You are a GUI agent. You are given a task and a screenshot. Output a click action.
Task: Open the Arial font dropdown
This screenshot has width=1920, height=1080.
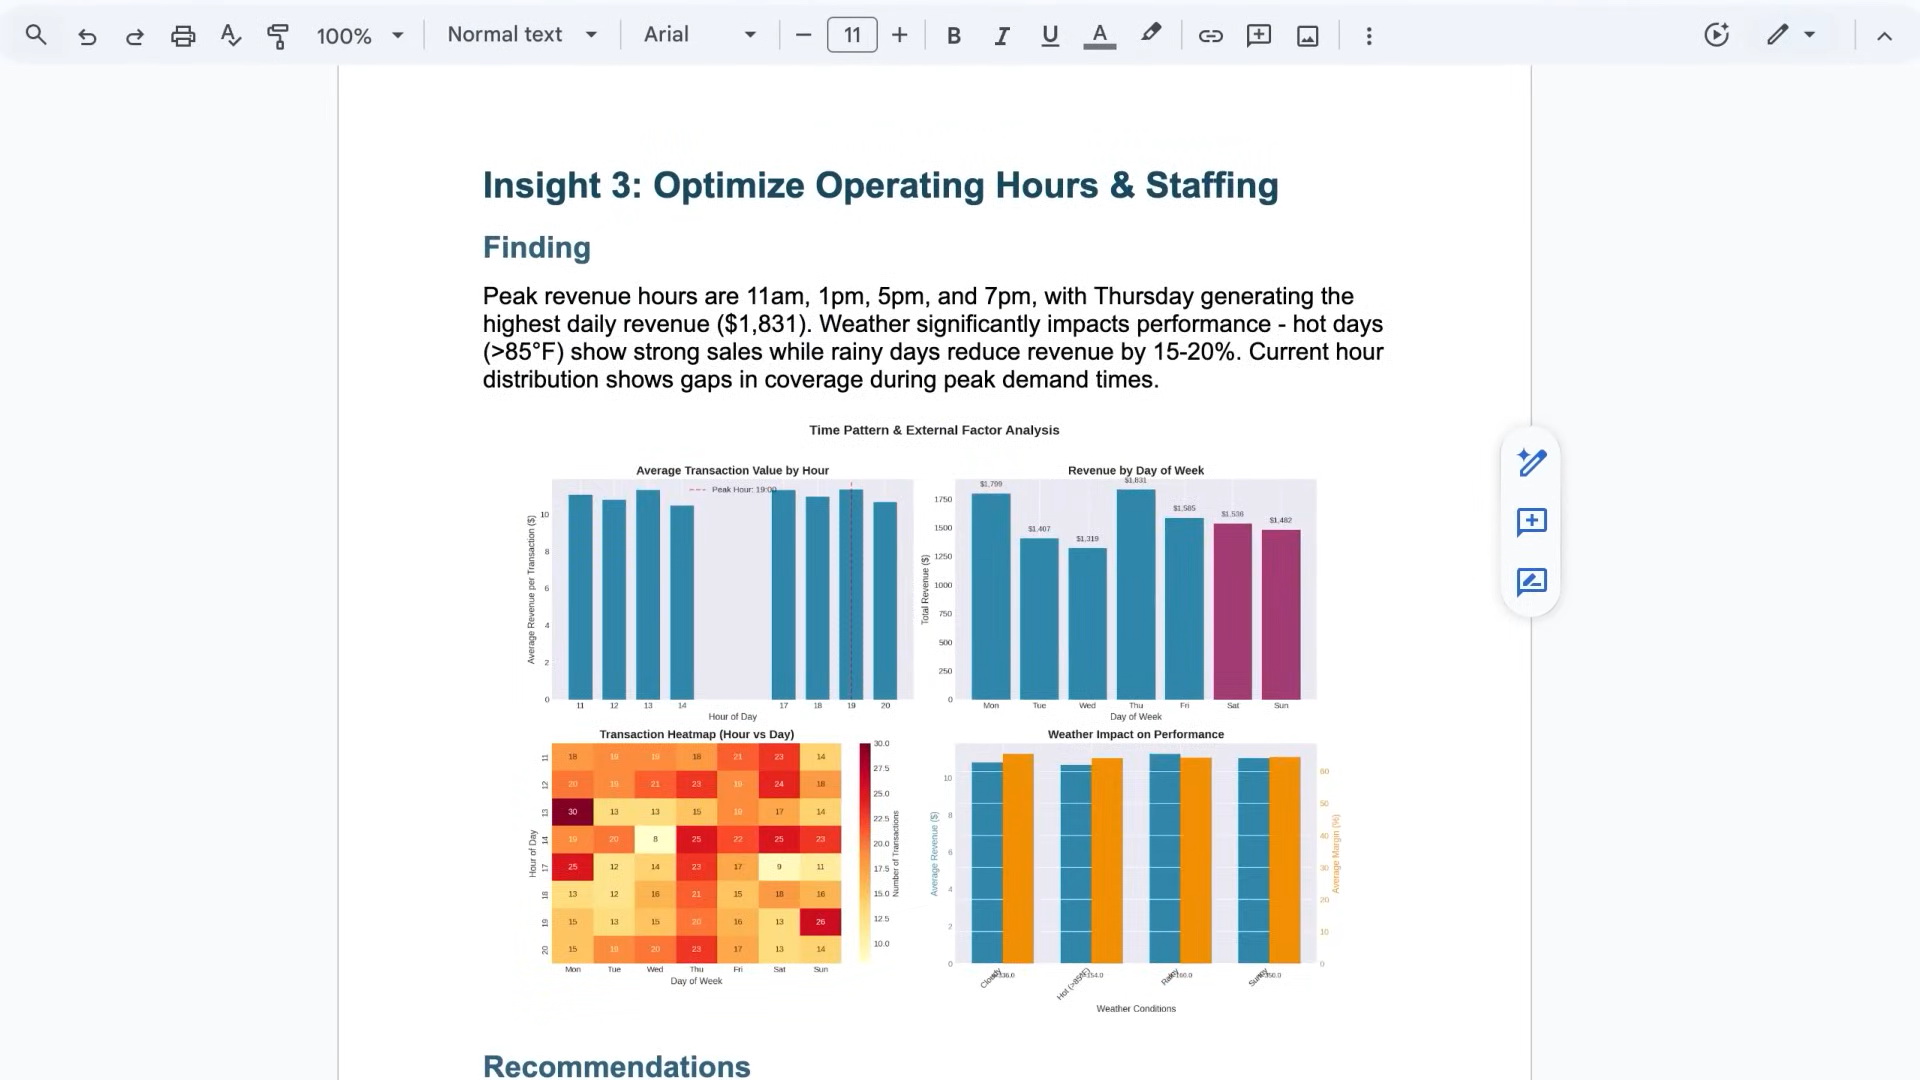(x=700, y=35)
